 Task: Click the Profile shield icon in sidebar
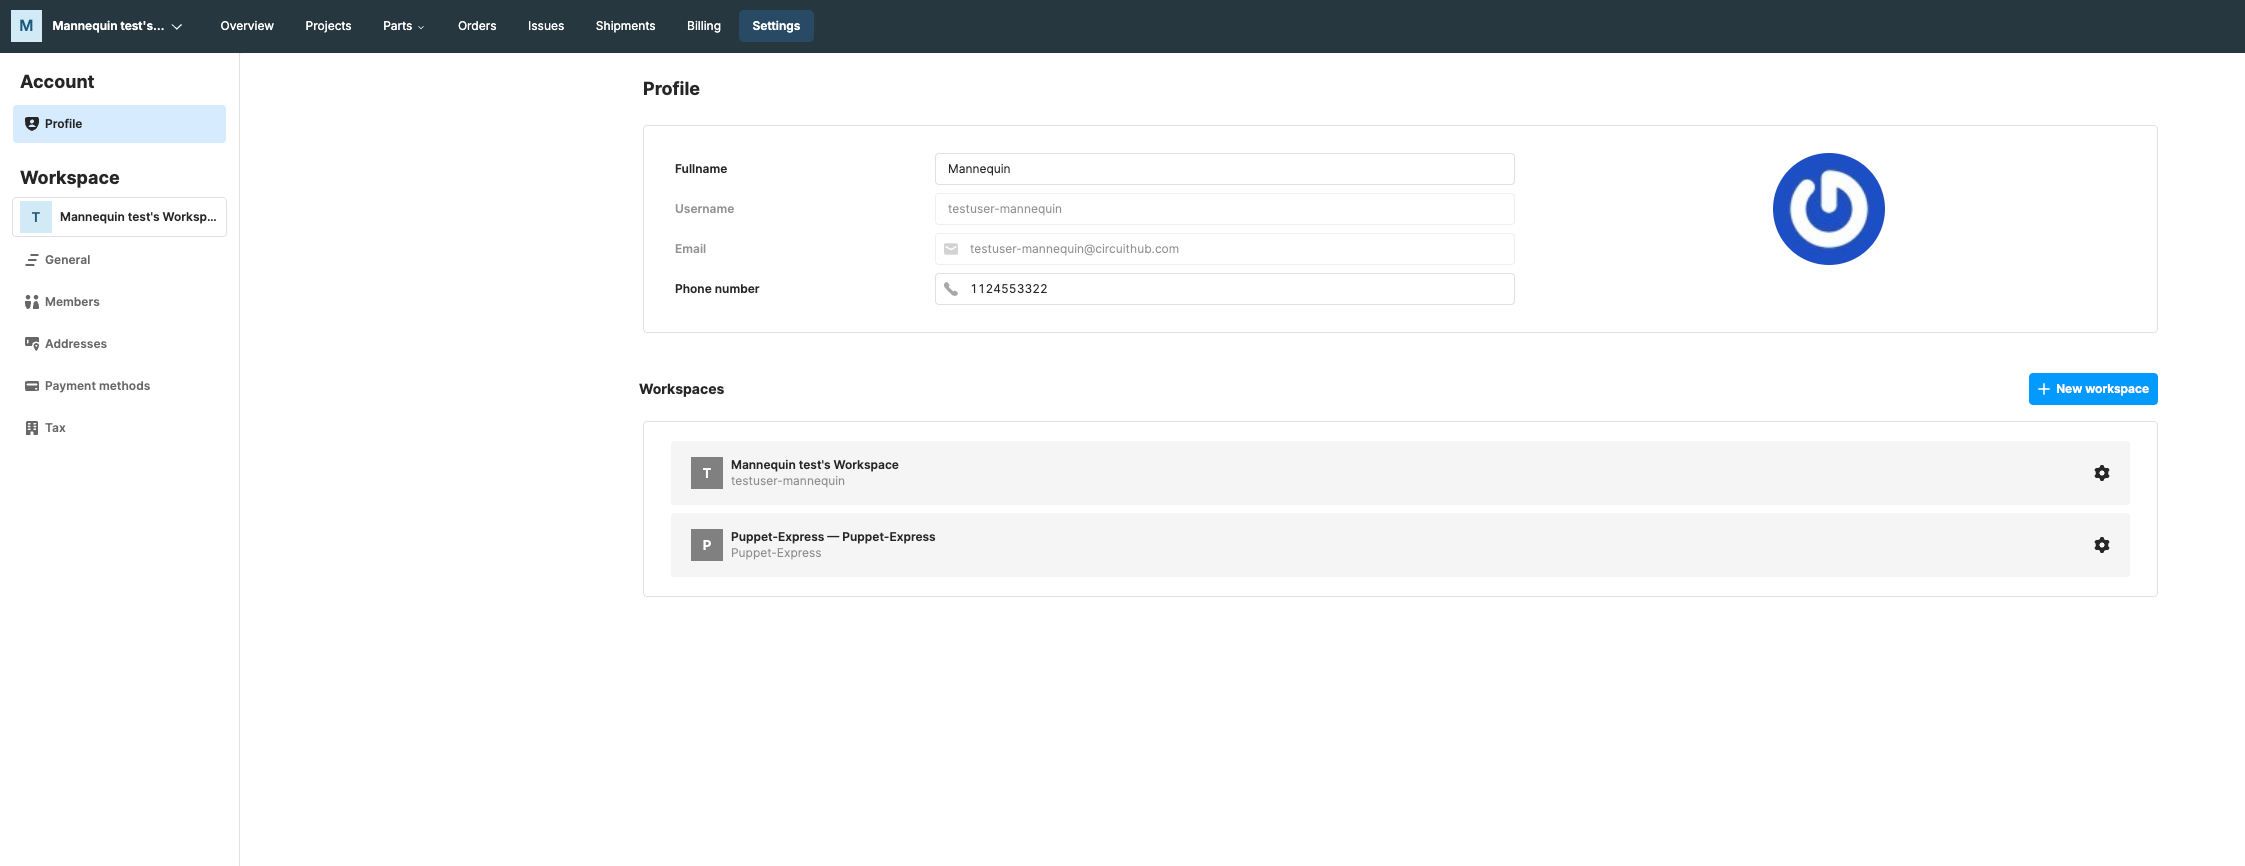point(32,124)
